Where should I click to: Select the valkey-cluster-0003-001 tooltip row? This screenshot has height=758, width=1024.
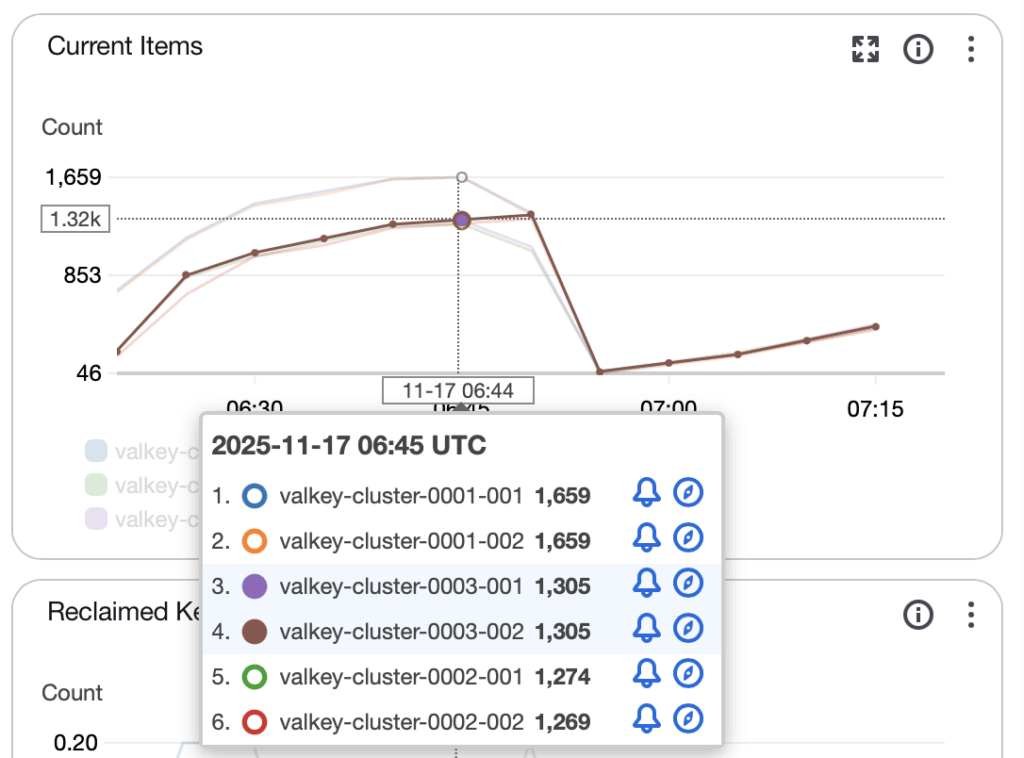coord(401,586)
